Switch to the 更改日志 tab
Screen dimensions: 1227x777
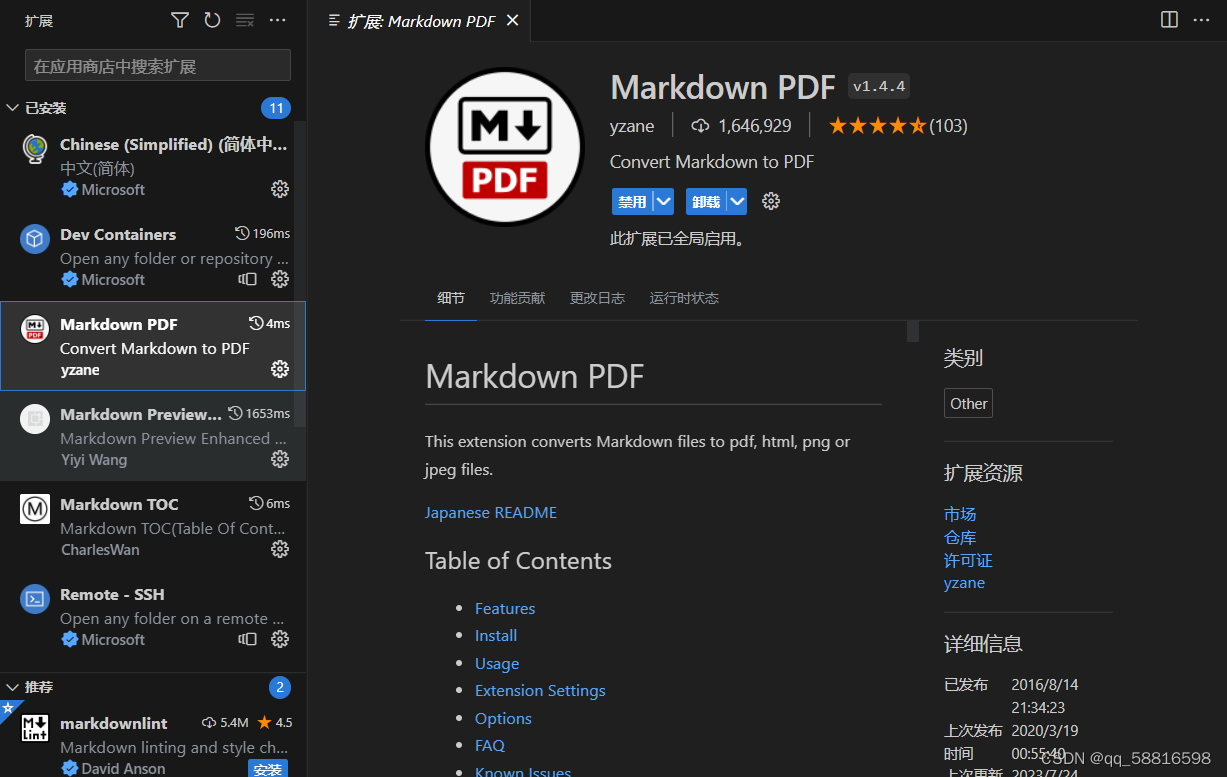click(x=597, y=297)
